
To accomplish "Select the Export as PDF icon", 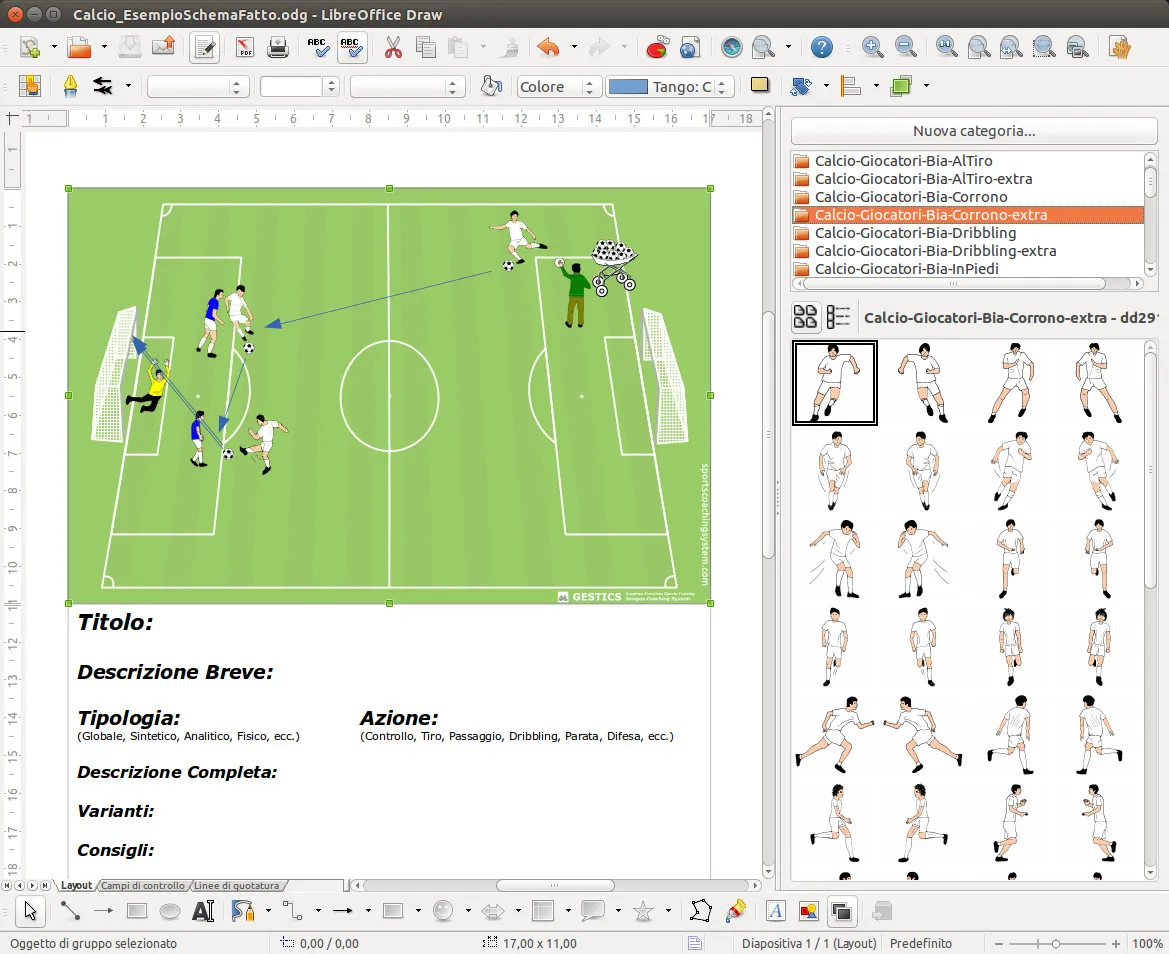I will pyautogui.click(x=244, y=47).
